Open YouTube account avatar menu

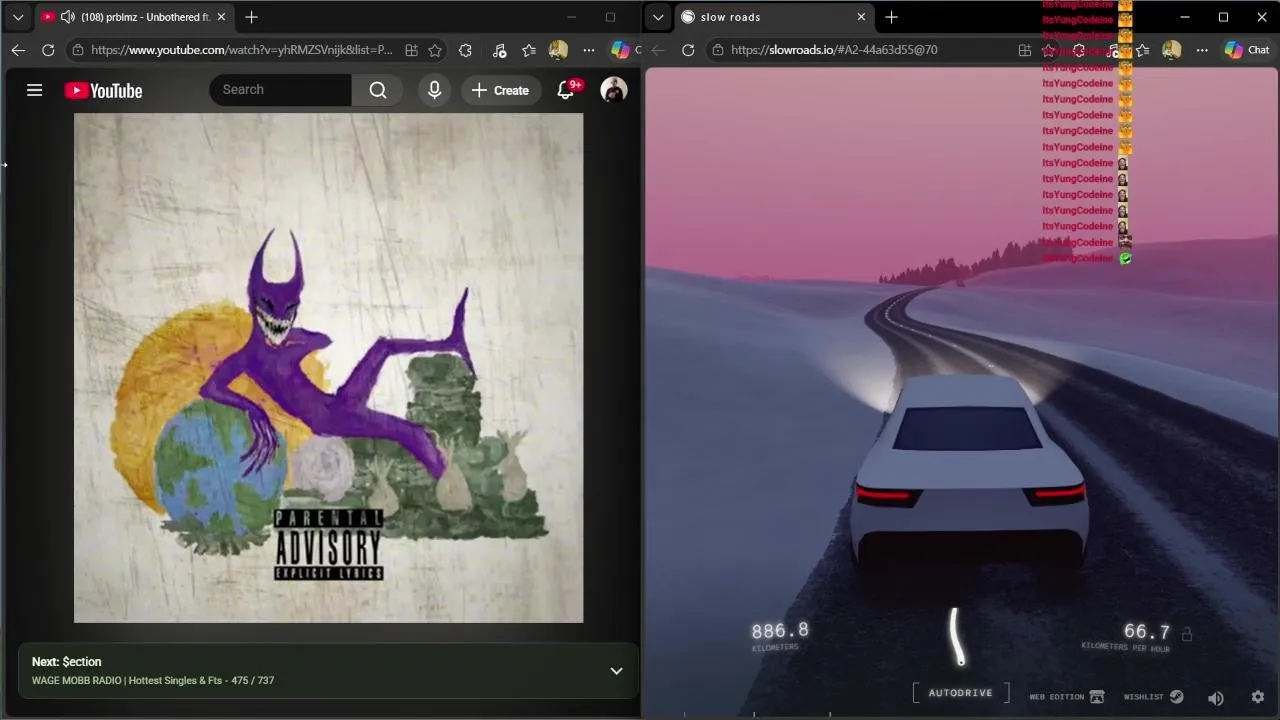tap(614, 90)
